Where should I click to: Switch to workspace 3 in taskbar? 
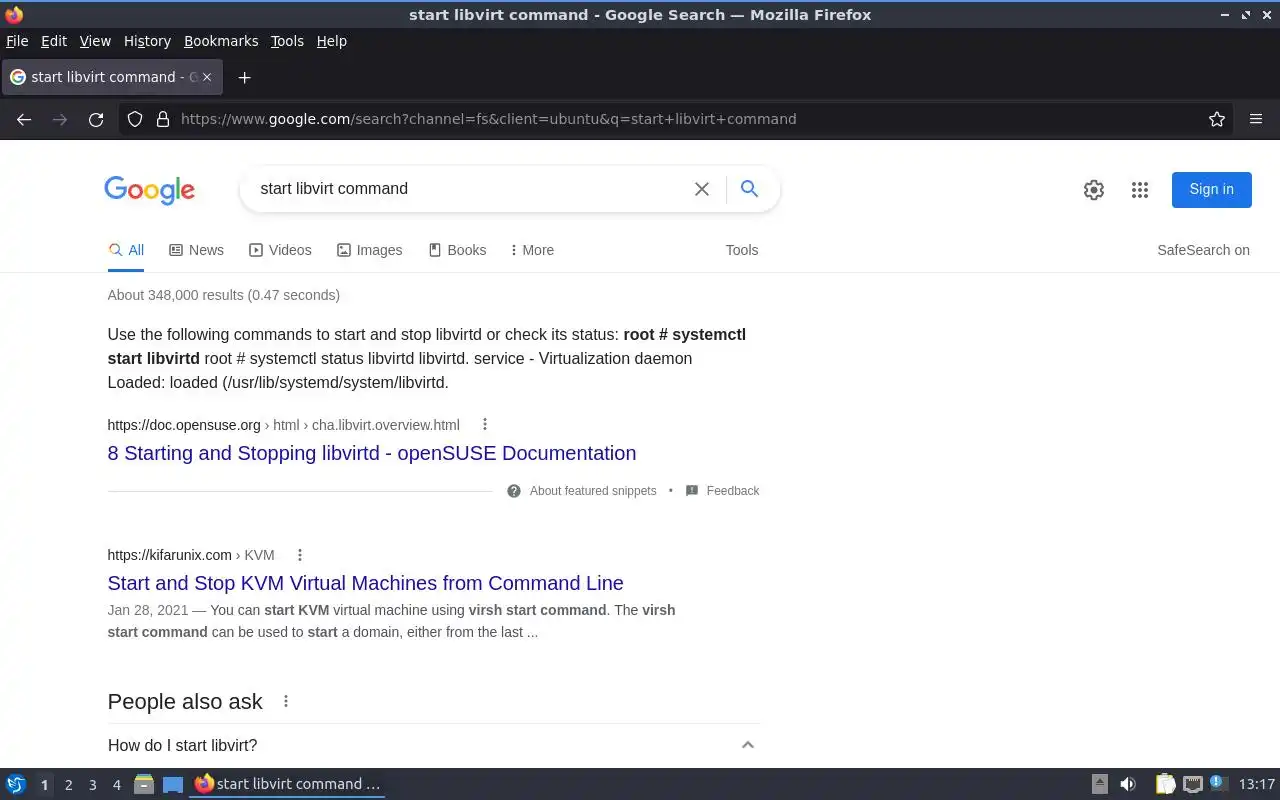click(x=92, y=785)
